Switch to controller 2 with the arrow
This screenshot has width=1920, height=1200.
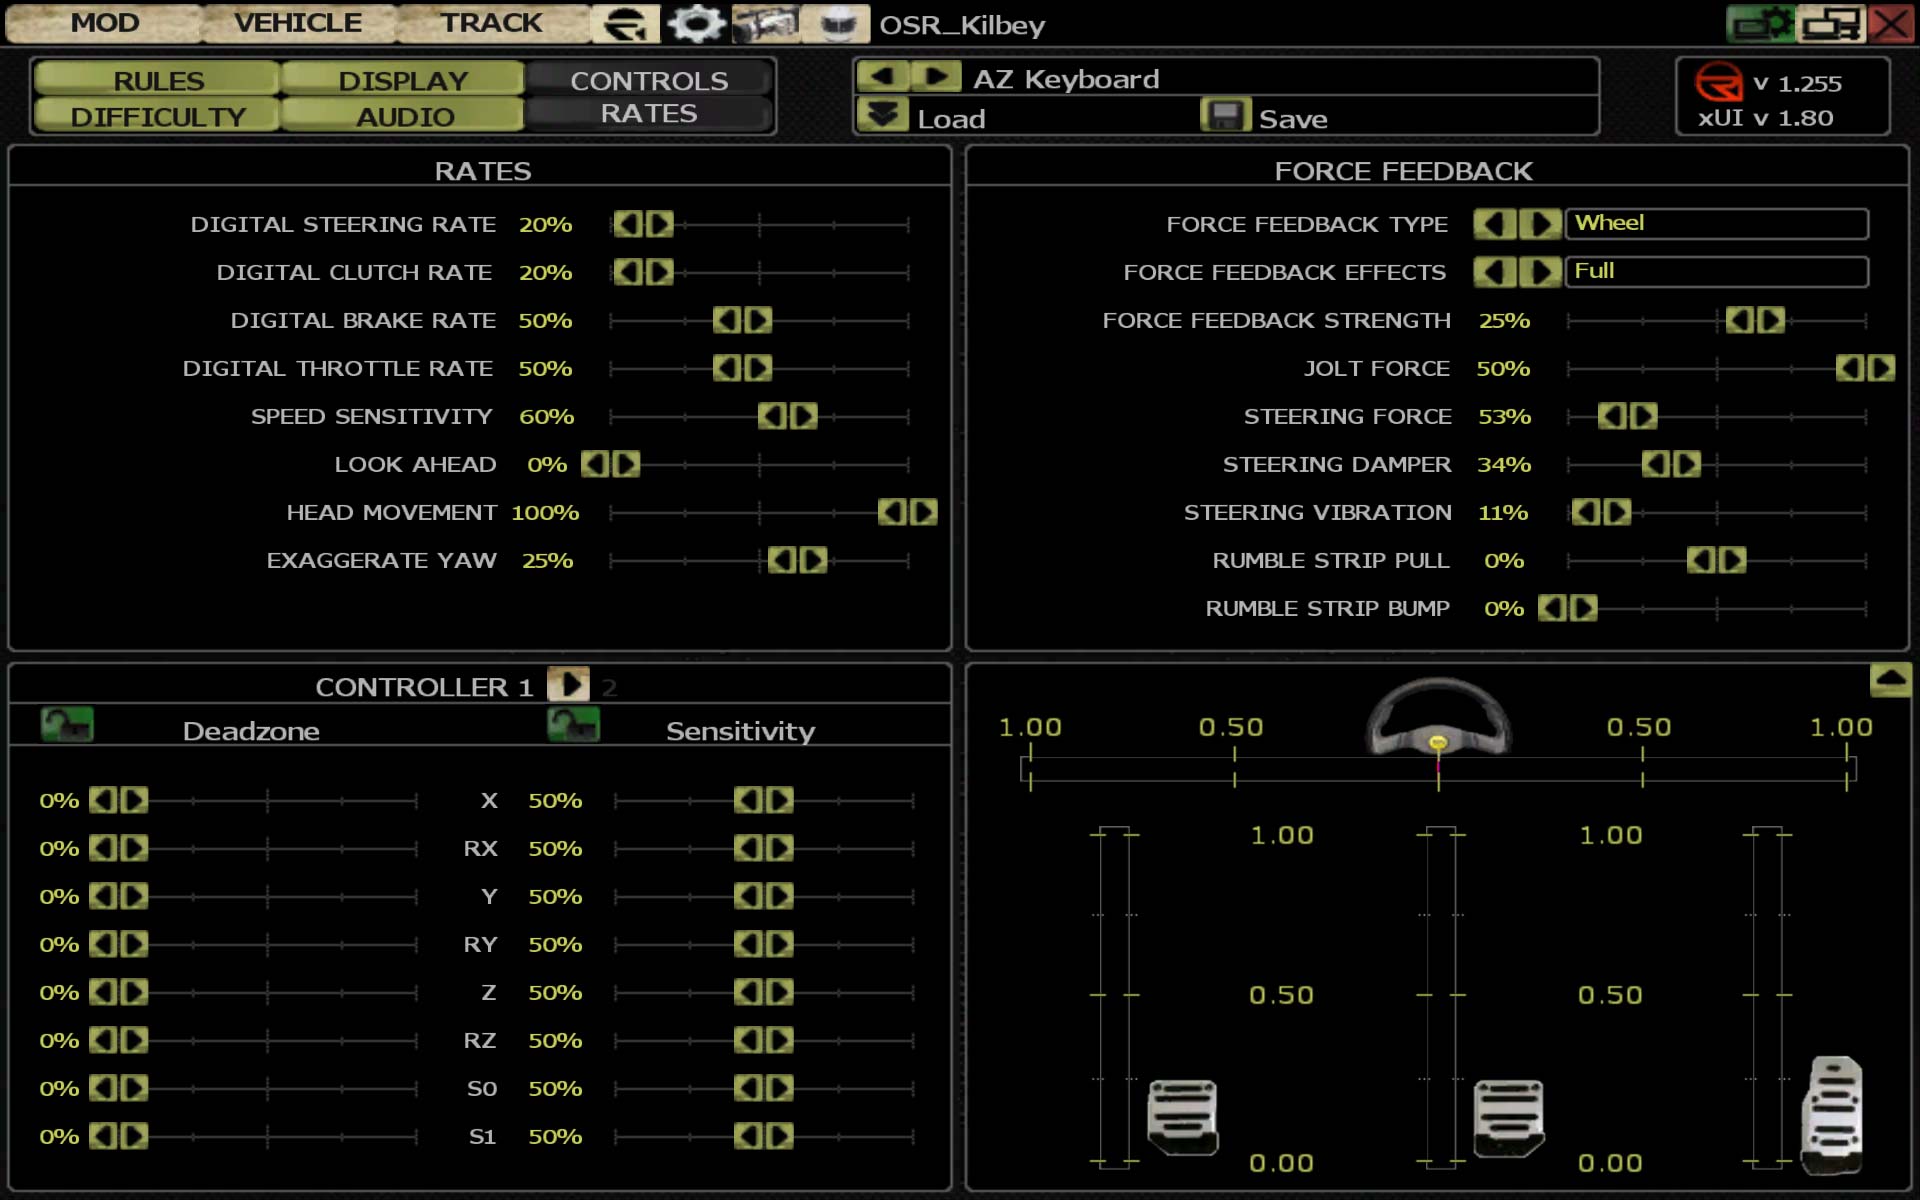569,685
